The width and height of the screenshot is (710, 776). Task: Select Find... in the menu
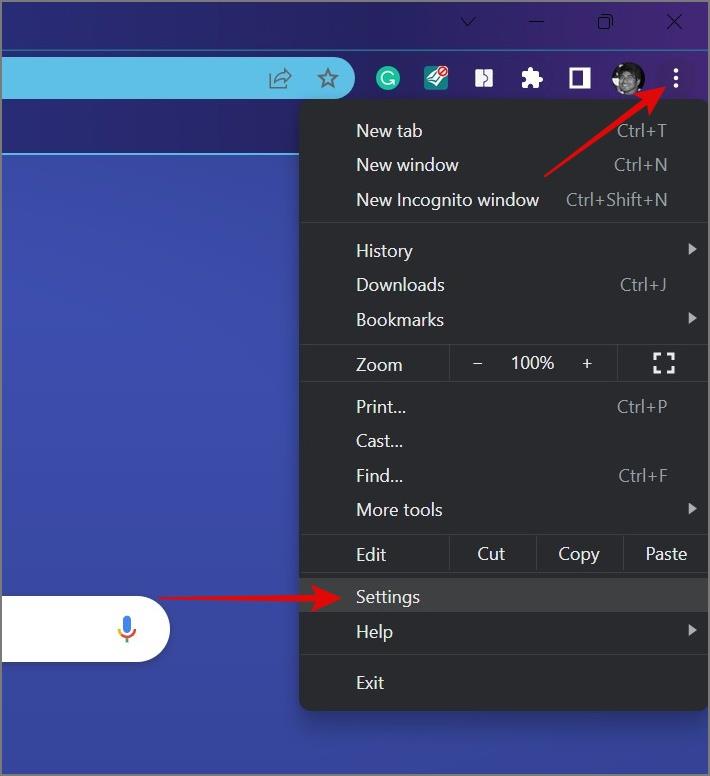[504, 476]
